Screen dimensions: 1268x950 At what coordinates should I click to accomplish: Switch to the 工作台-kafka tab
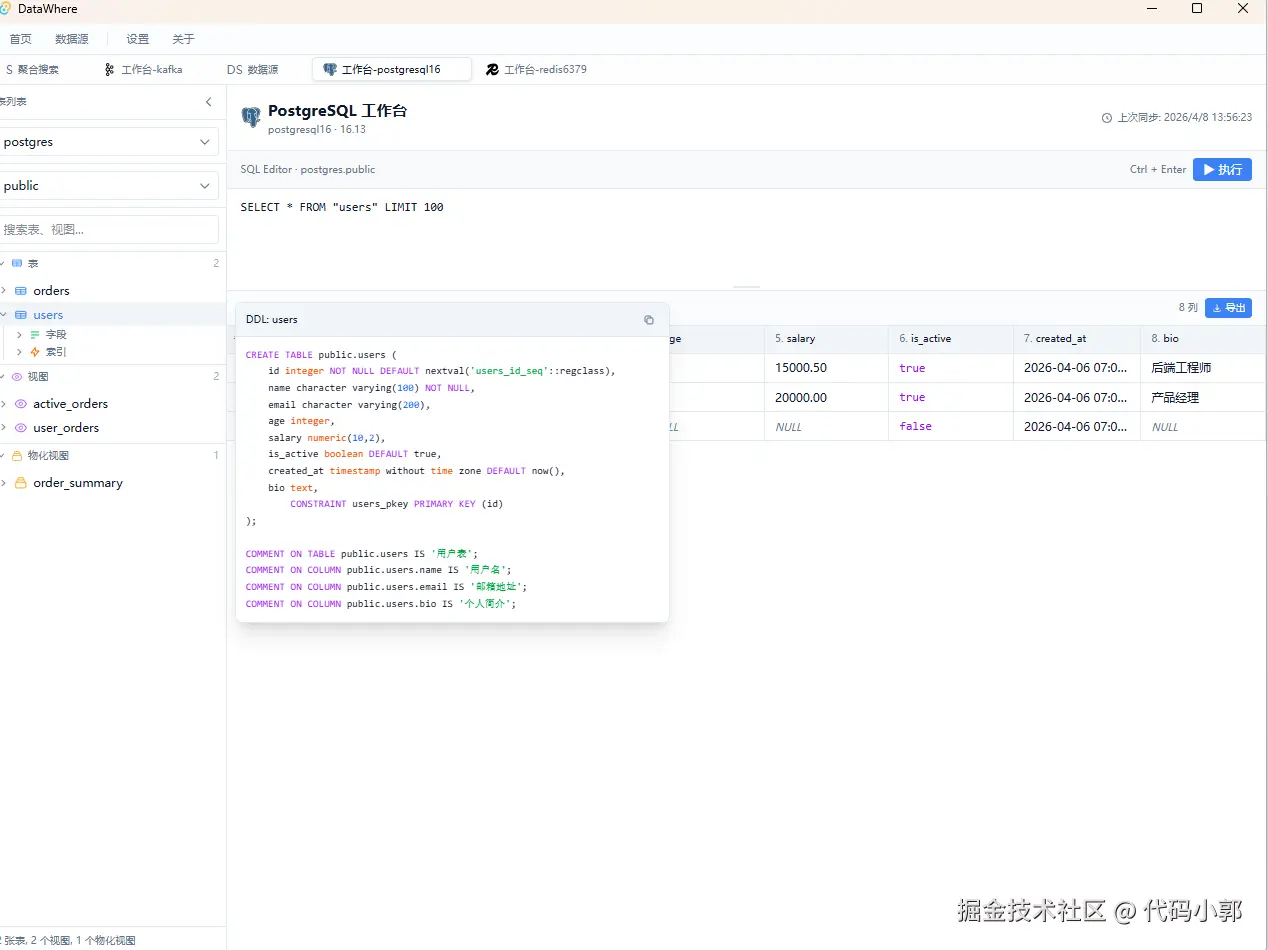click(144, 70)
